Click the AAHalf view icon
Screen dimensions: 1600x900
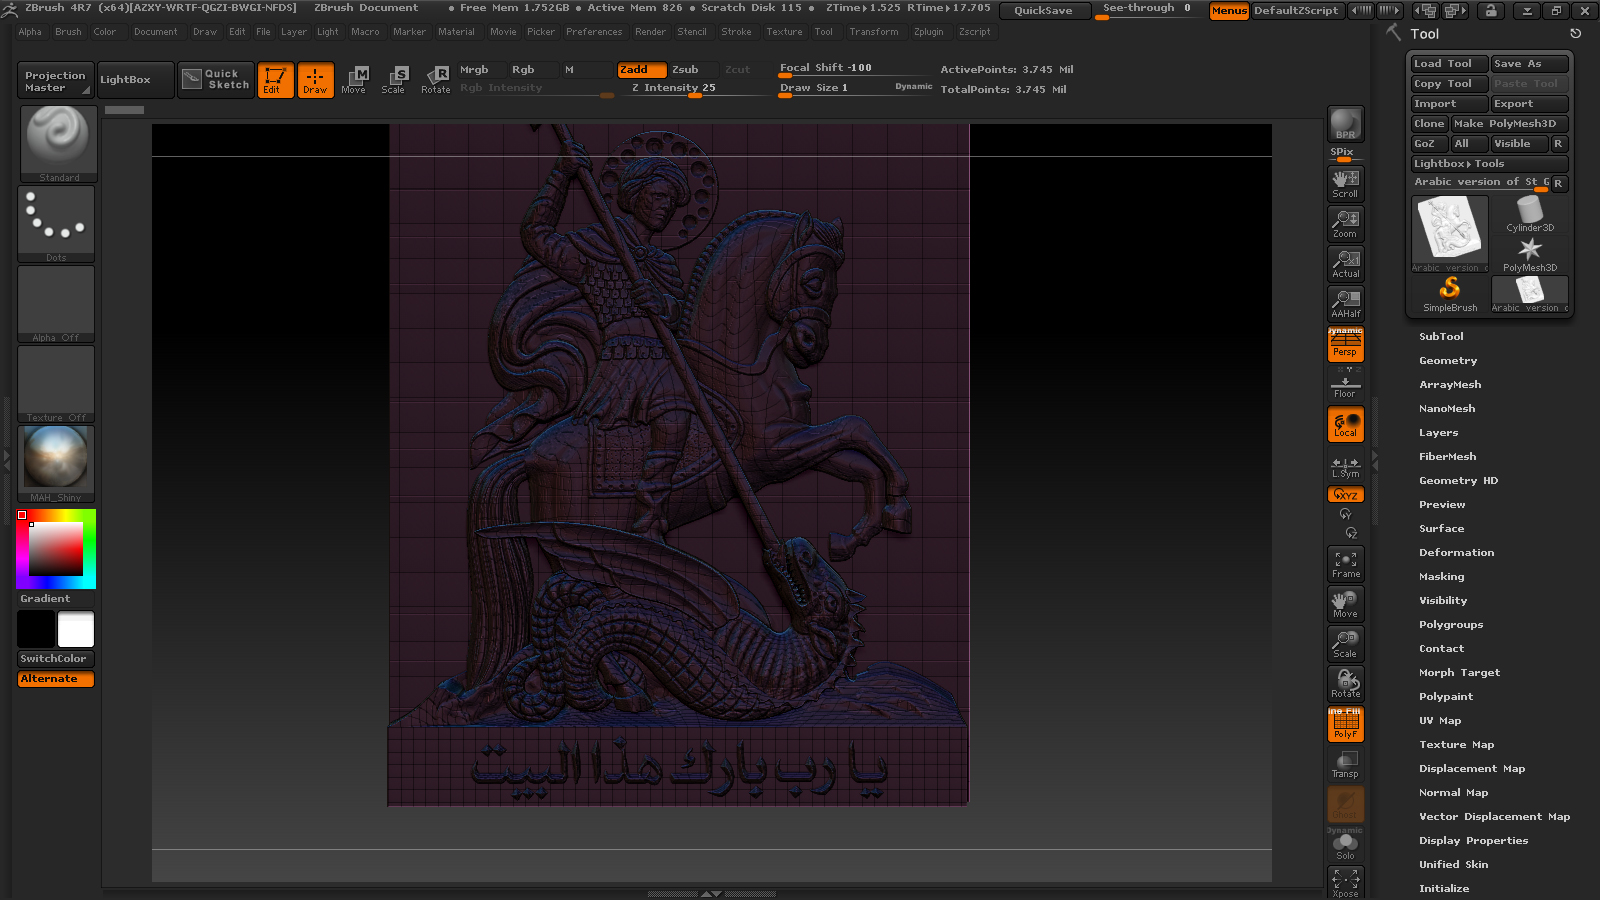(x=1345, y=304)
